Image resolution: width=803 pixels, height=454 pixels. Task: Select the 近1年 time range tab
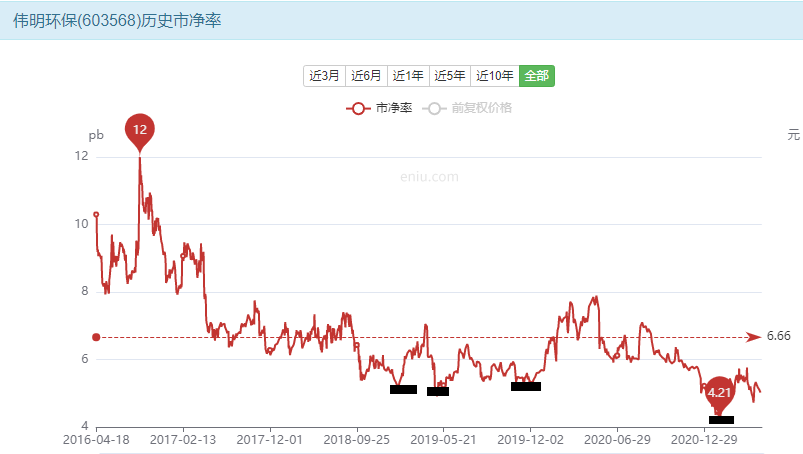pyautogui.click(x=408, y=76)
